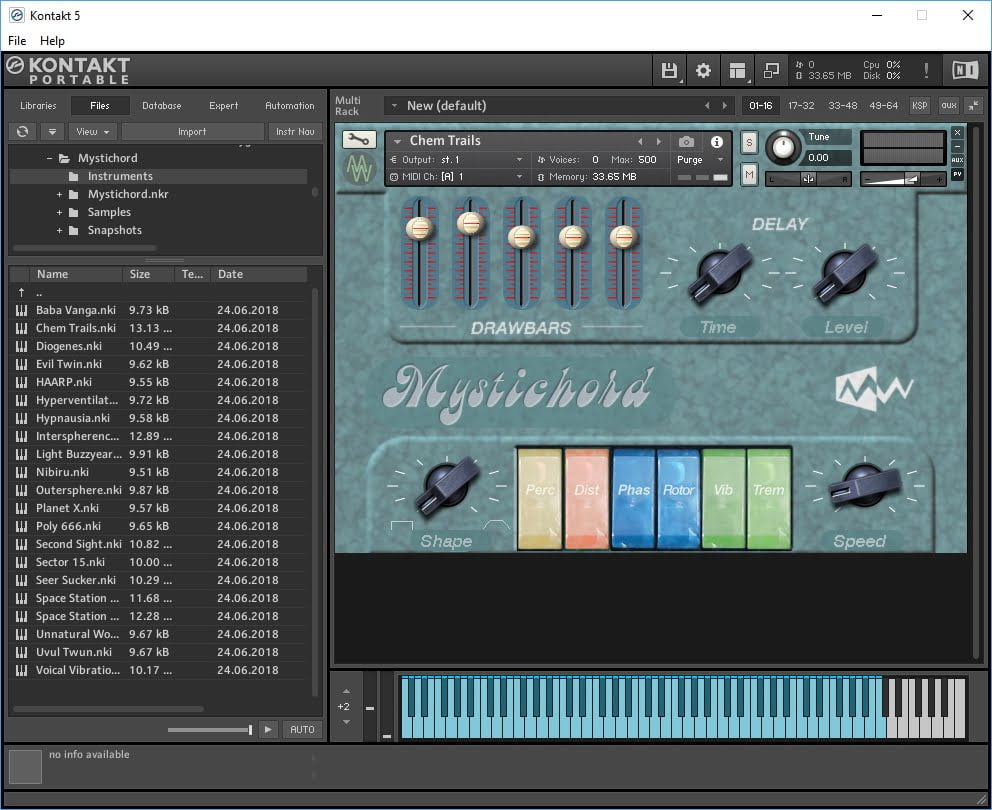This screenshot has width=992, height=810.
Task: Expand the Snapshots folder
Action: pyautogui.click(x=59, y=230)
